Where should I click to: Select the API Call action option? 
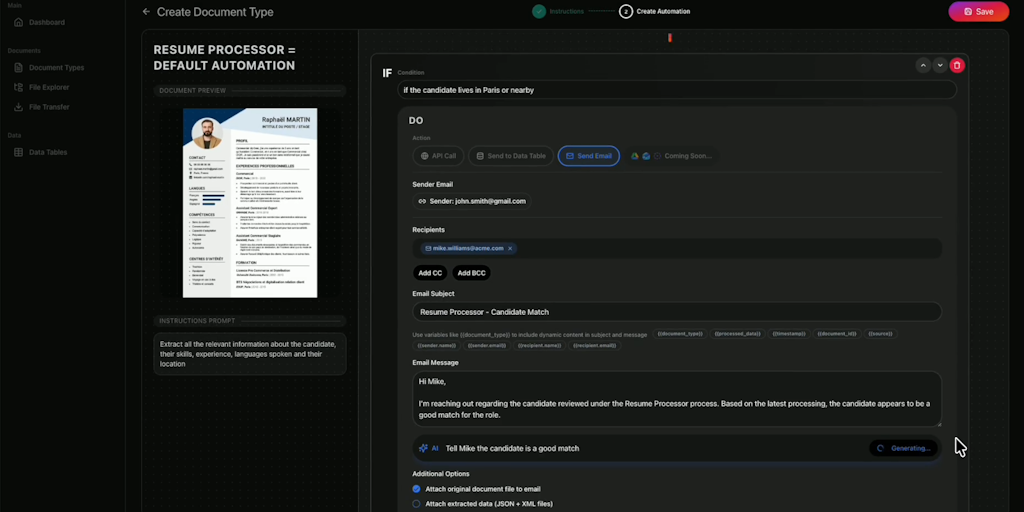438,156
